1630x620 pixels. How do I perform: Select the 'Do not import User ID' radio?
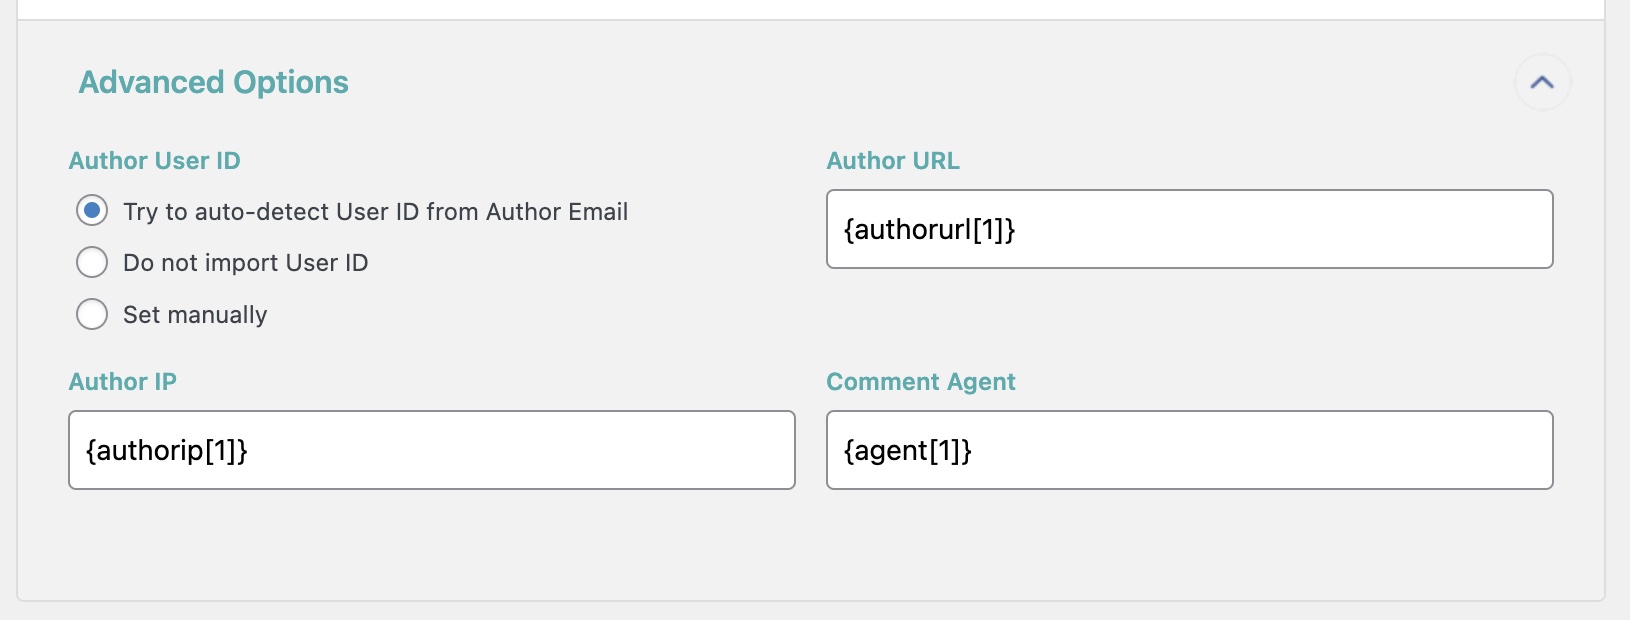click(x=92, y=263)
